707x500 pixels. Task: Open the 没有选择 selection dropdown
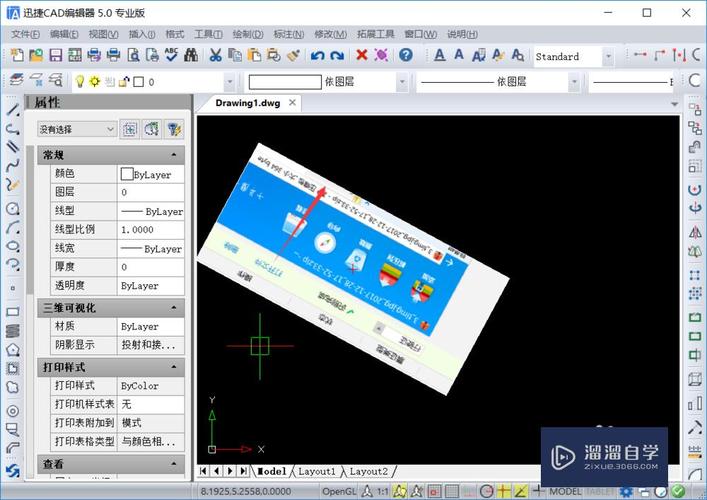tap(77, 129)
